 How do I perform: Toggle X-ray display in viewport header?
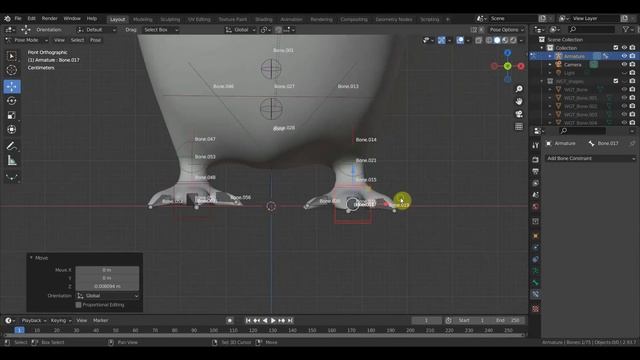click(x=478, y=40)
